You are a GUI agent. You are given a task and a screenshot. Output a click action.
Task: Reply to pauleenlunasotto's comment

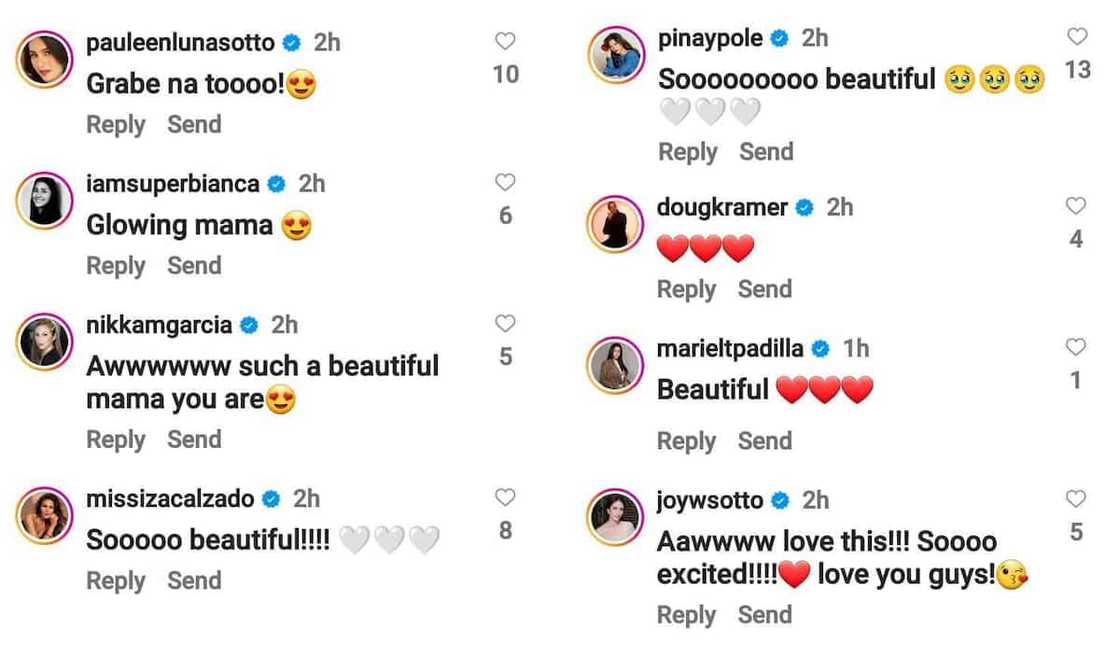coord(116,125)
